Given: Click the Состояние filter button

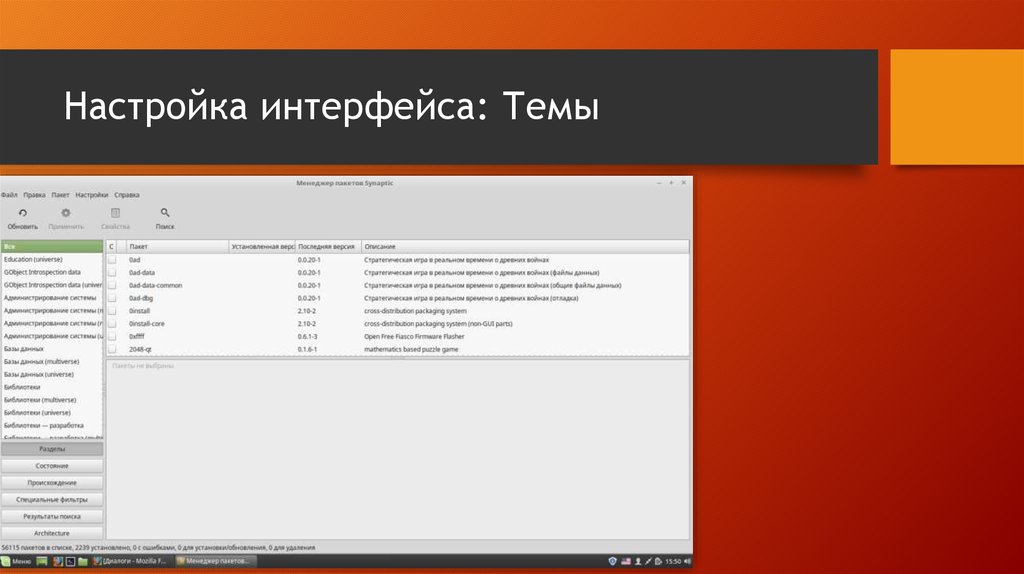Looking at the screenshot, I should tap(52, 466).
